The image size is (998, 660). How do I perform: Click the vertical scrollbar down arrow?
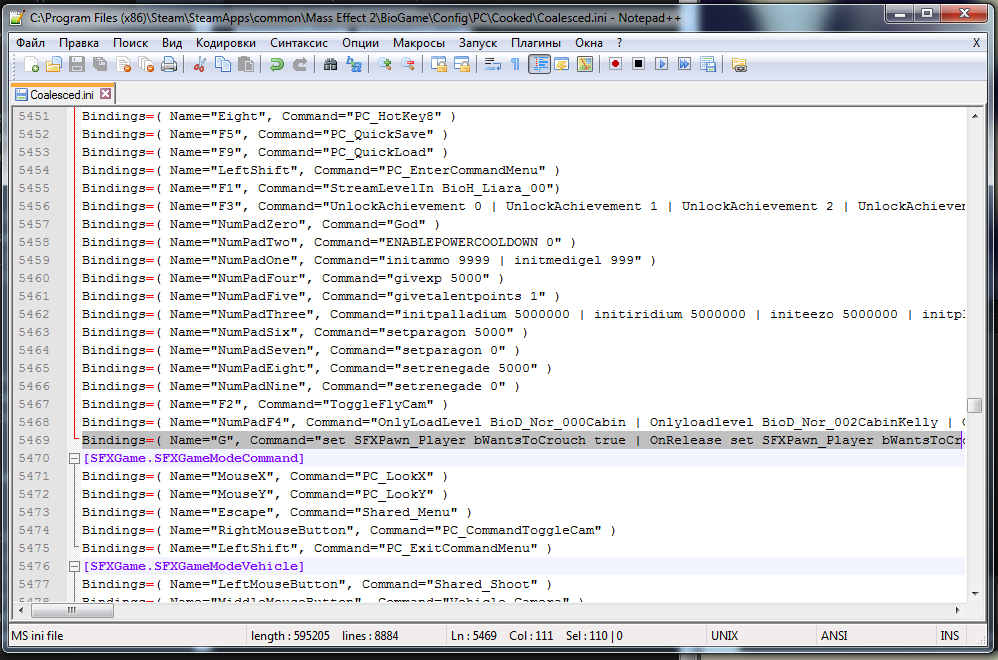tap(974, 594)
